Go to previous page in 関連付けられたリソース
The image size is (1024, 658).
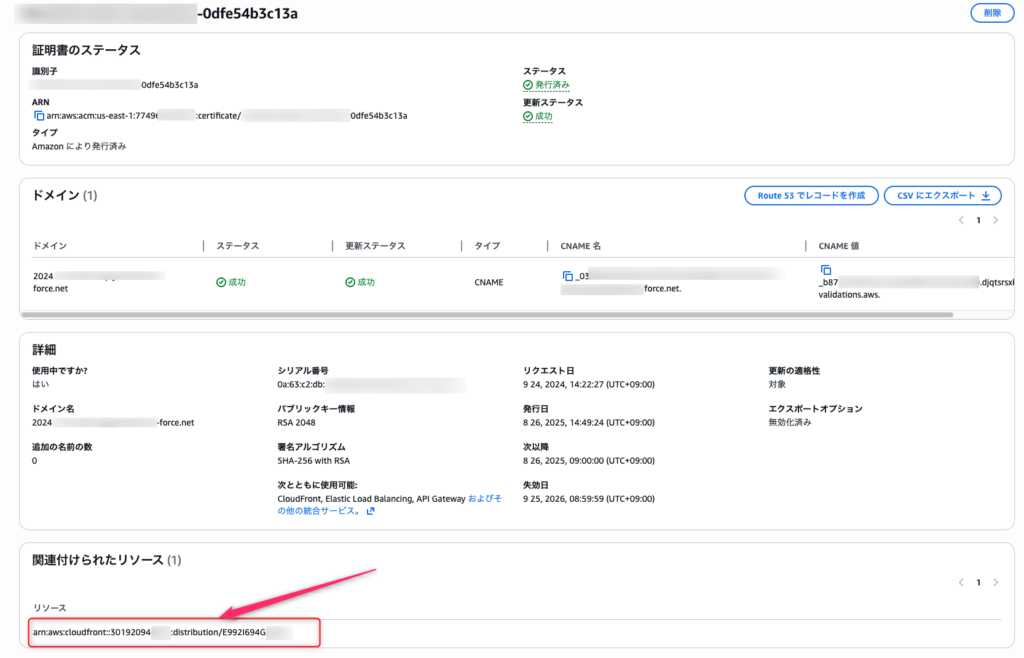(961, 582)
